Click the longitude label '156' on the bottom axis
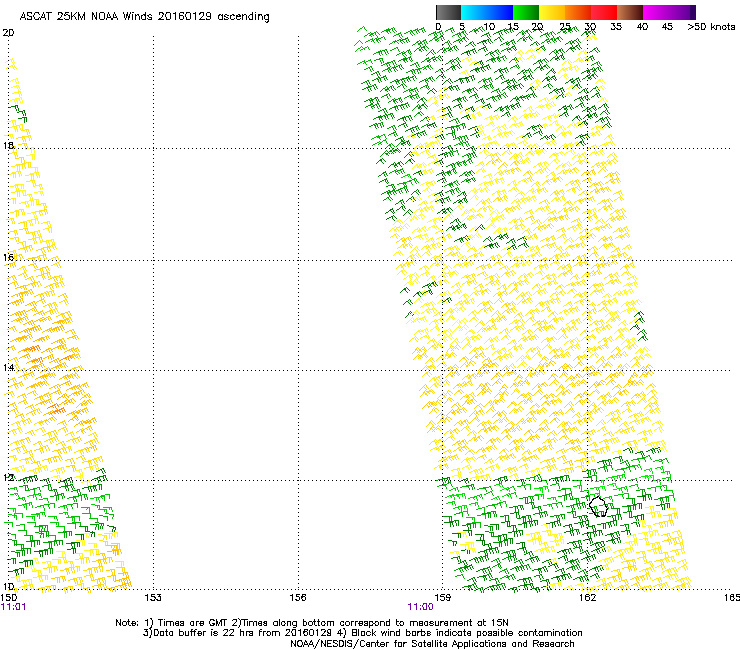This screenshot has width=740, height=650. pyautogui.click(x=298, y=598)
